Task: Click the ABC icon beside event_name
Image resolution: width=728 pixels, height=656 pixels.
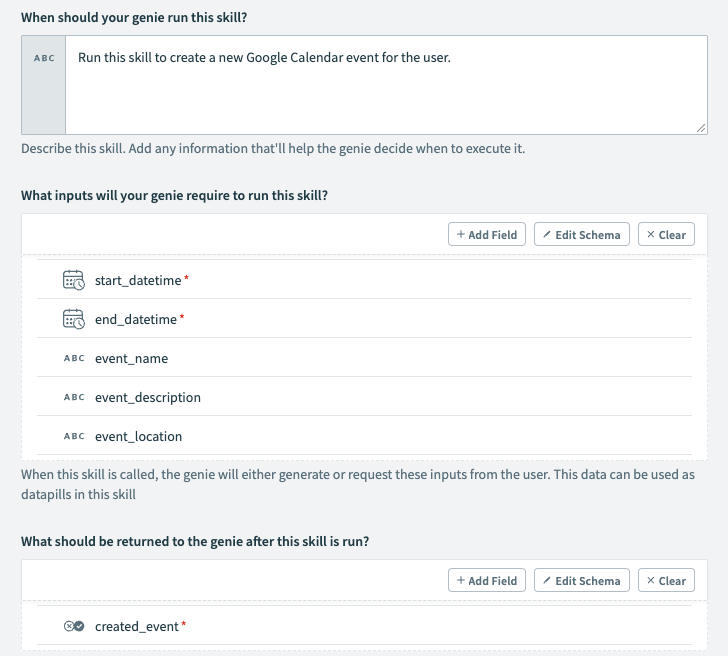Action: click(x=74, y=358)
